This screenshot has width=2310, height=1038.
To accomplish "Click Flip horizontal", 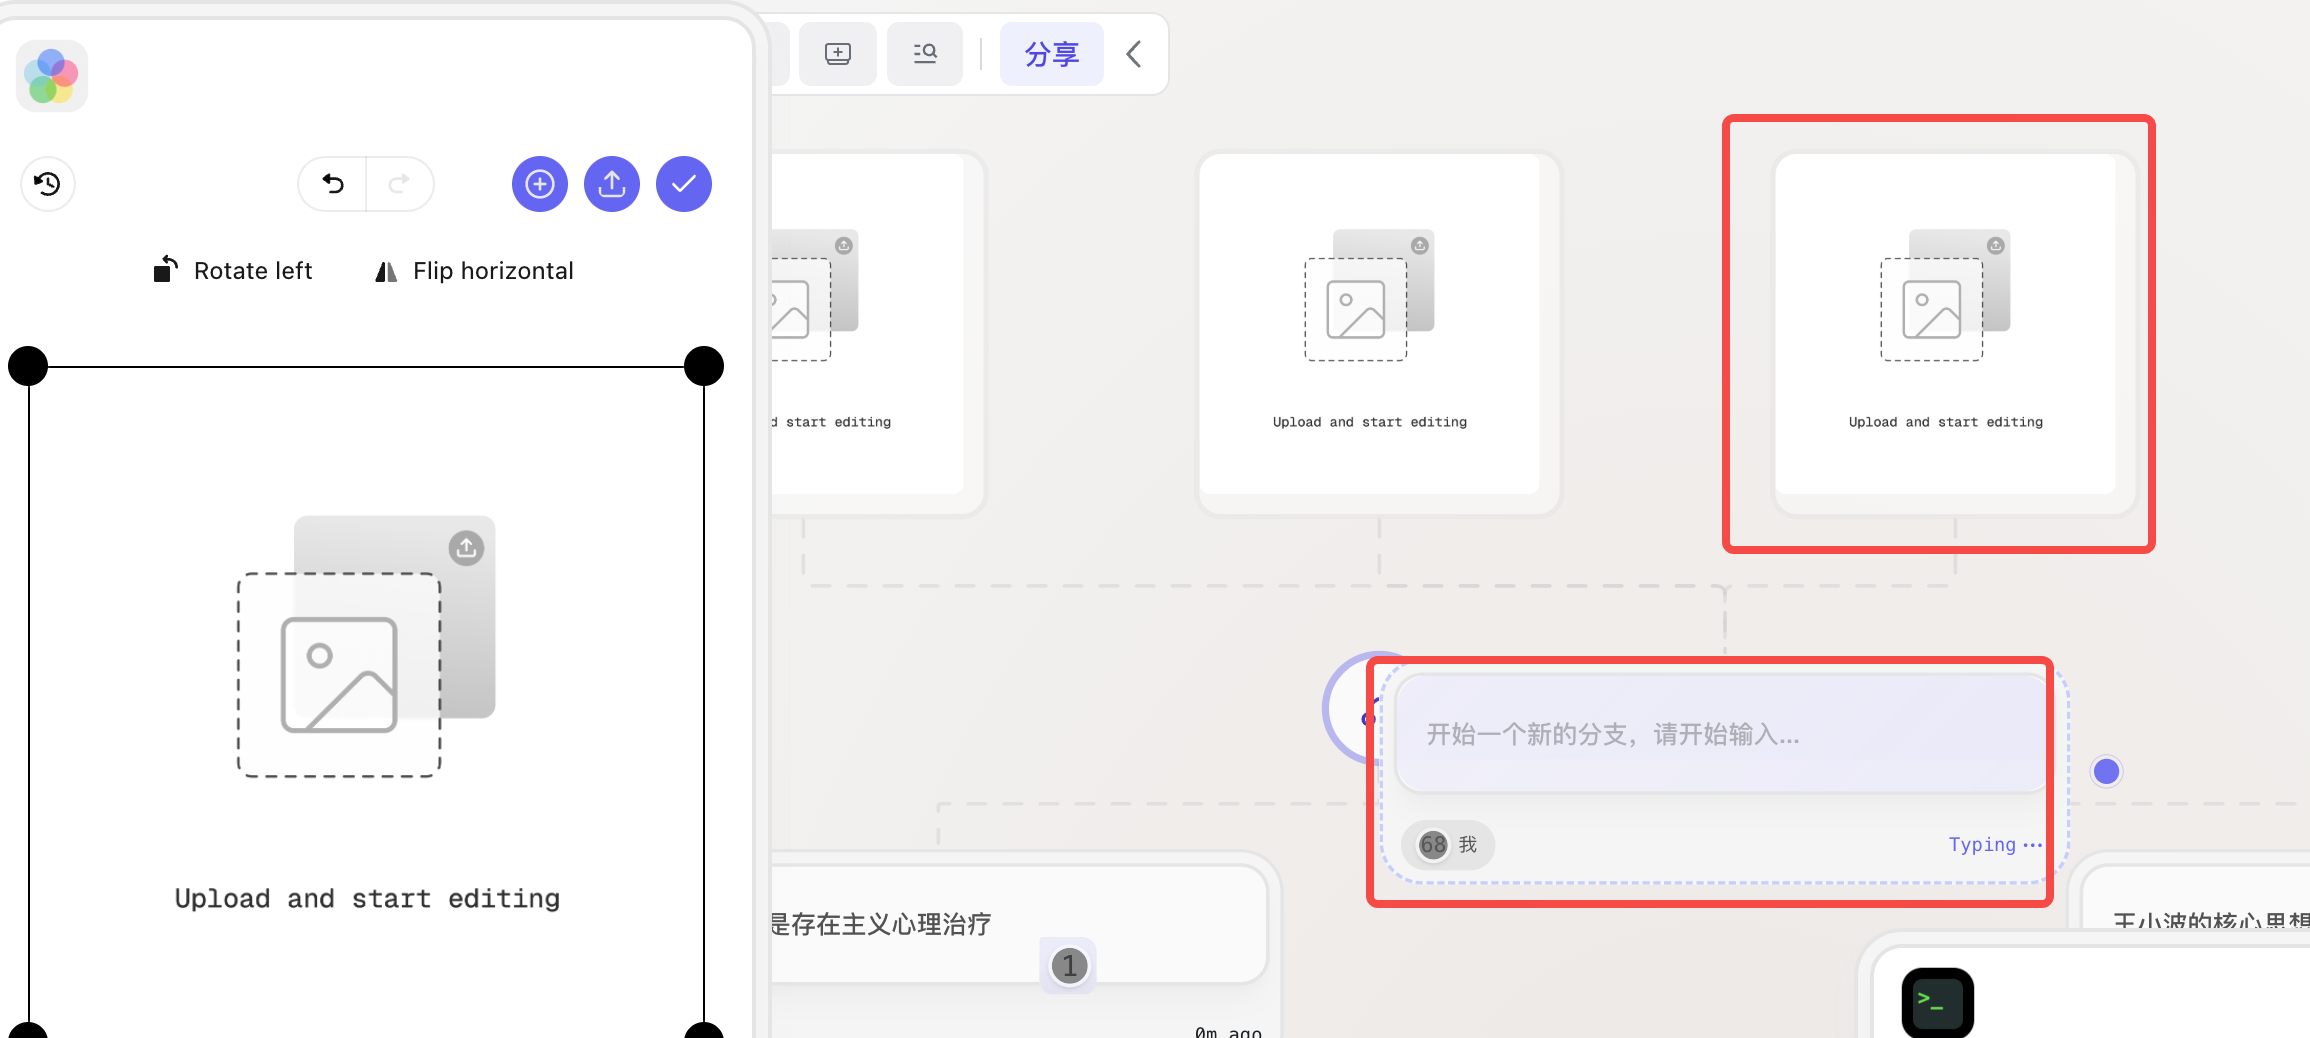I will coord(474,270).
